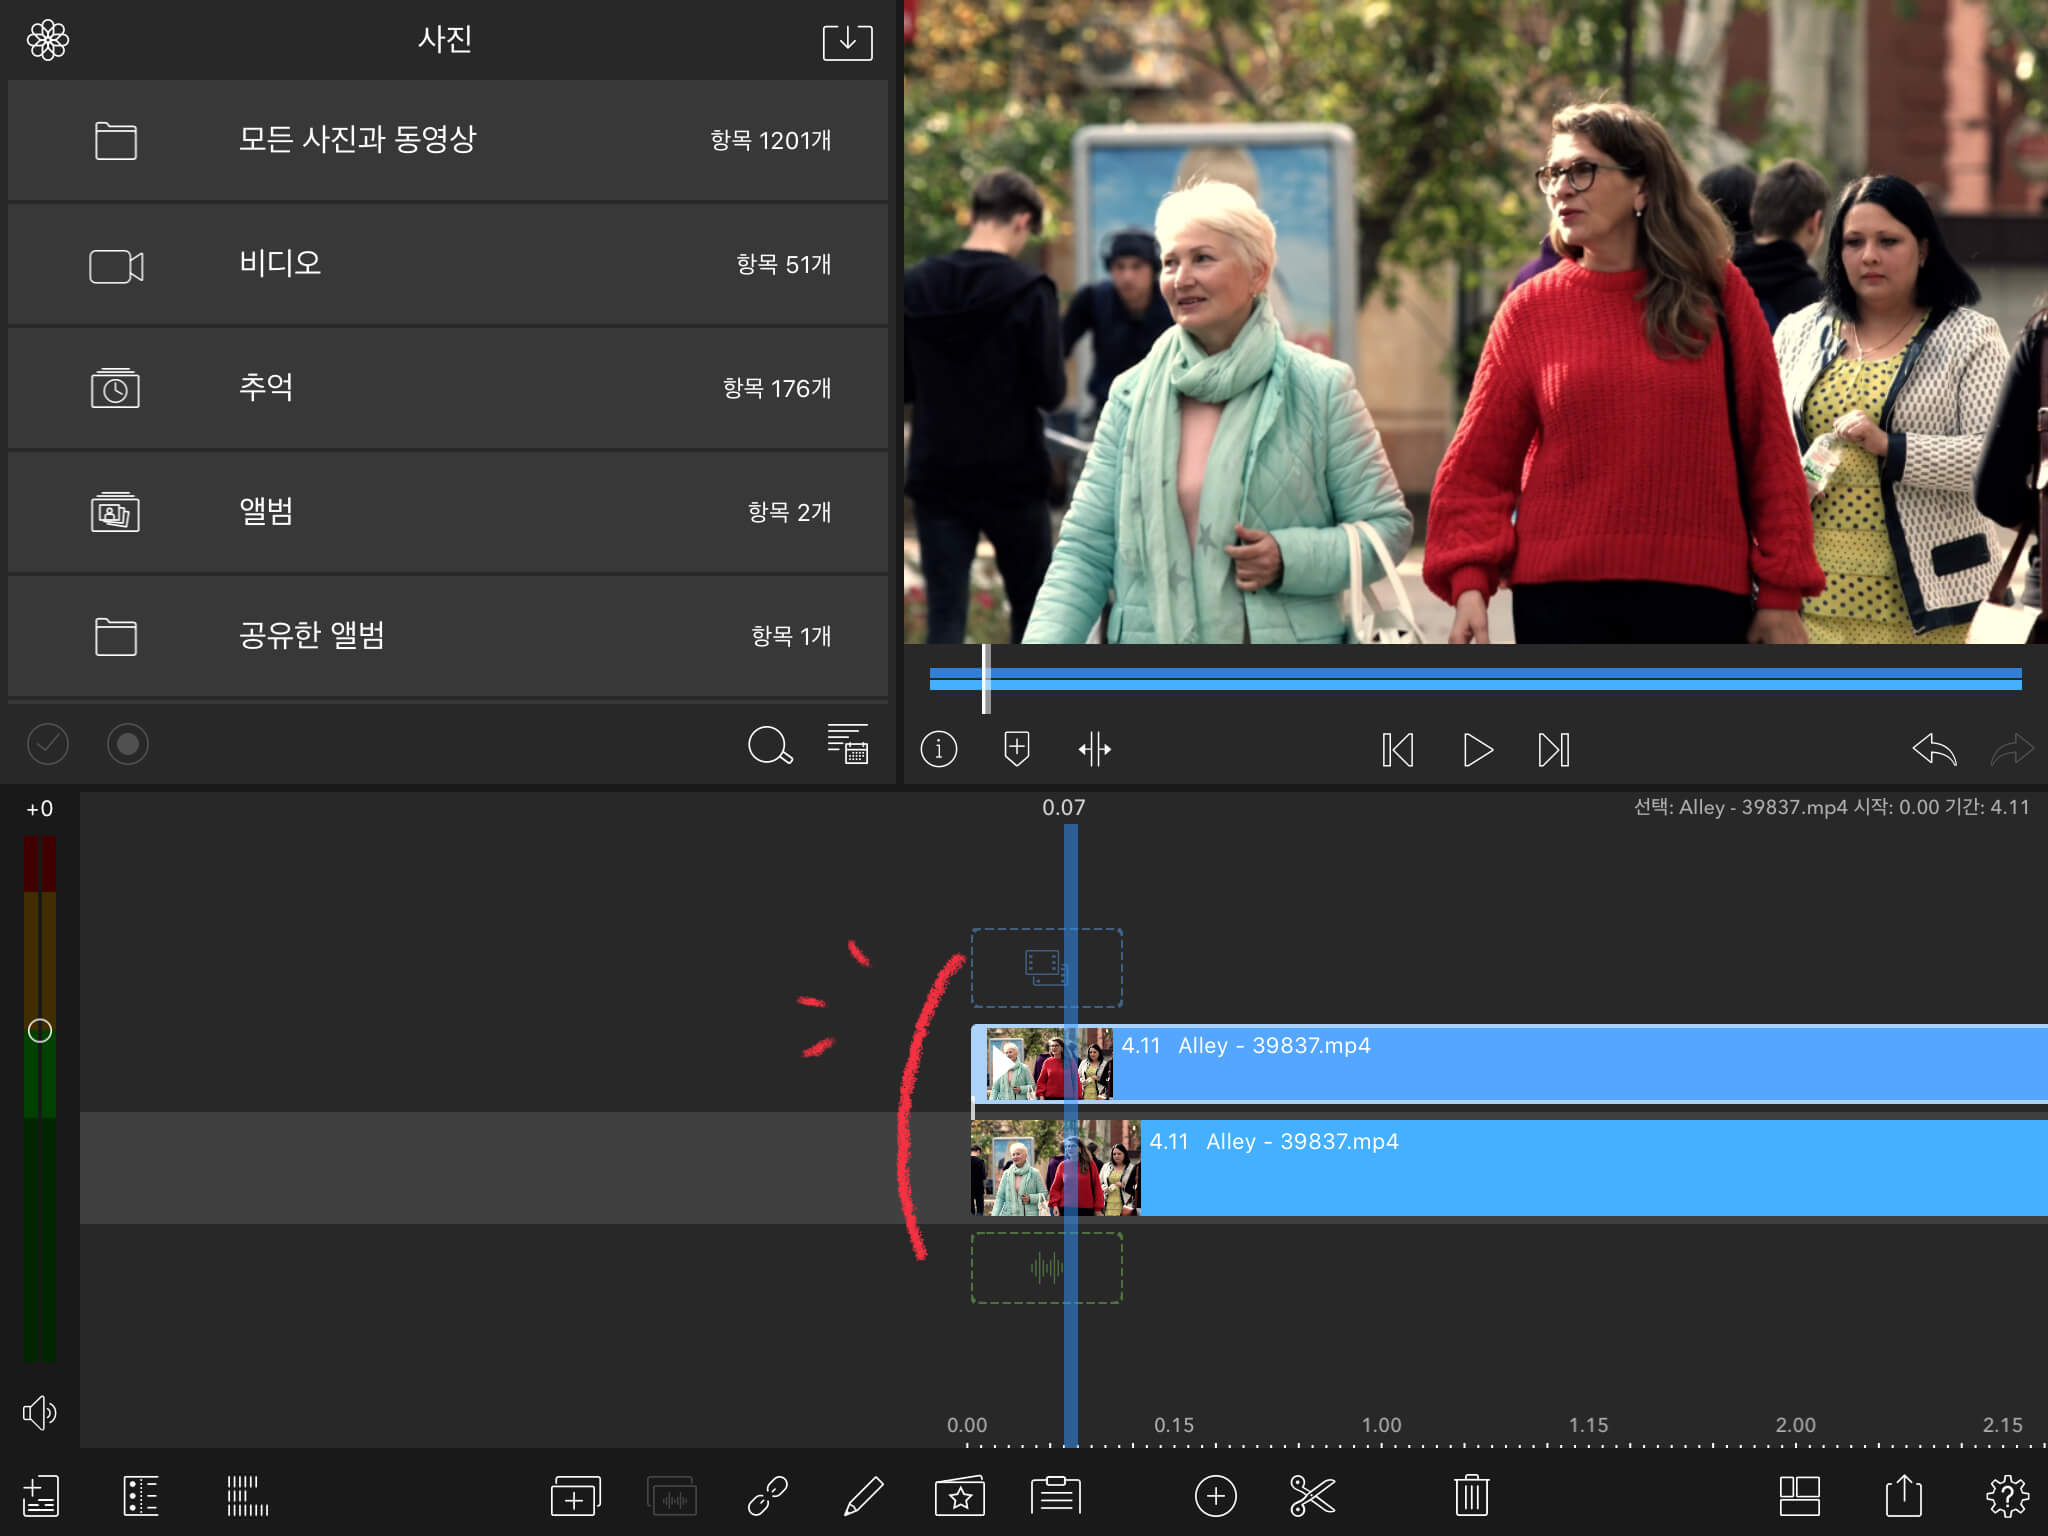Open the 모든 사진과 동영상 folder
Viewport: 2048px width, 1536px height.
447,140
